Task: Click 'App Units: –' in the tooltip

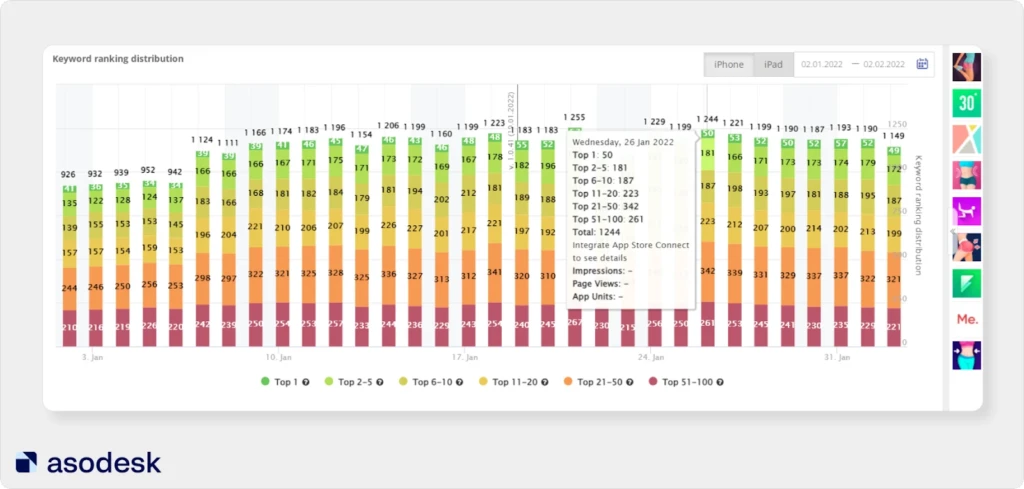Action: (x=598, y=296)
